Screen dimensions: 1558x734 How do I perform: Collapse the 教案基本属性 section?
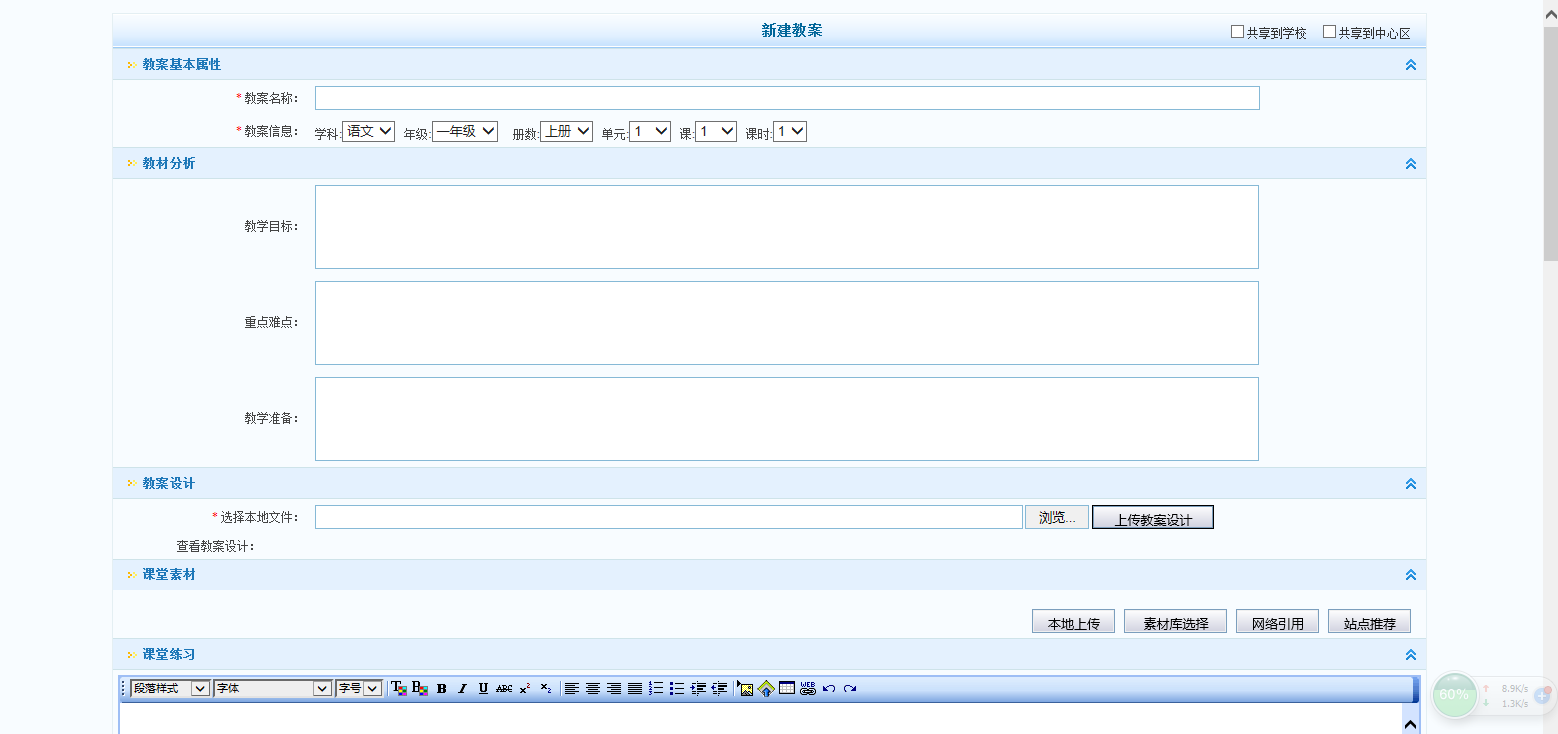[x=1411, y=65]
